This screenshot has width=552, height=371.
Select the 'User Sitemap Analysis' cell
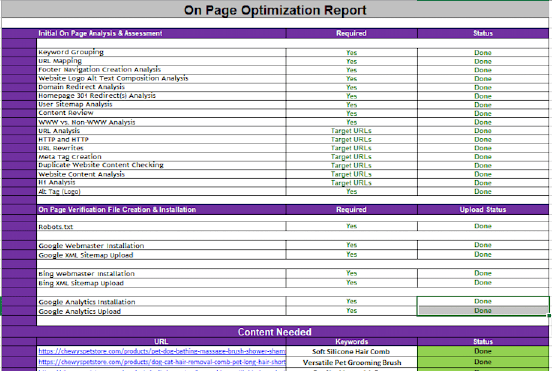tap(162, 105)
